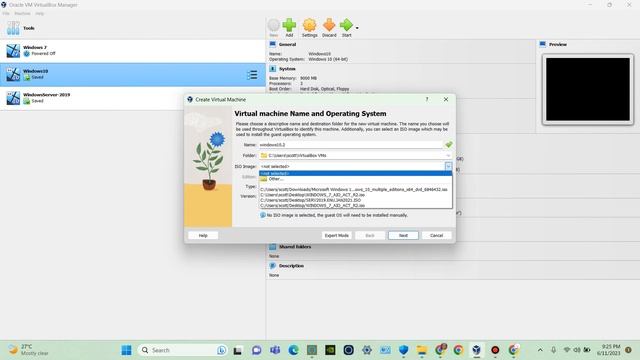Screen dimensions: 640x360
Task: Click the taskbar clock showing 9:25 PM
Action: (609, 350)
